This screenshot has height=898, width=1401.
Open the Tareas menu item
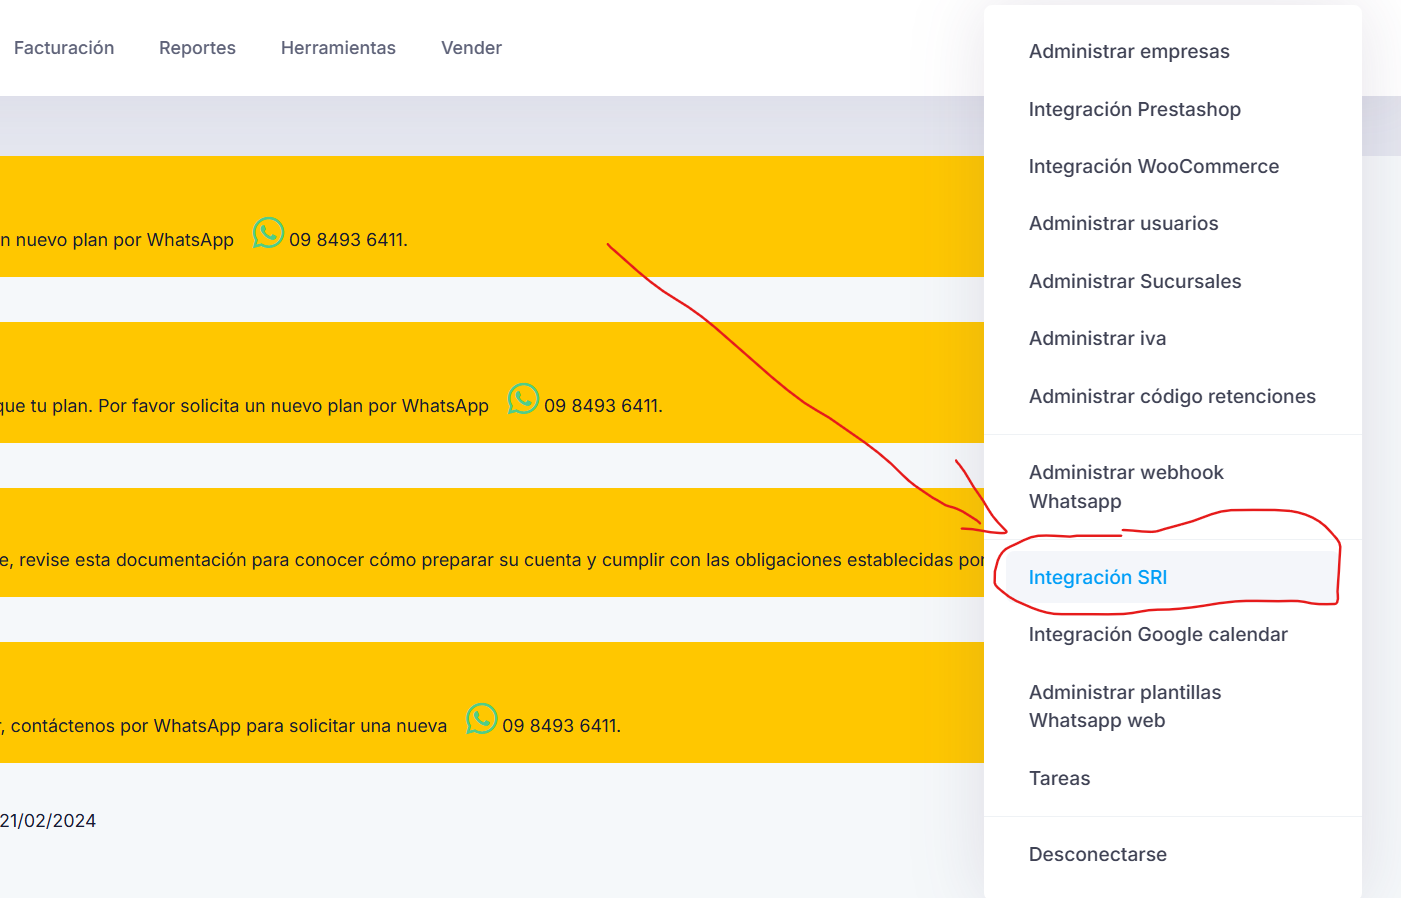point(1059,779)
